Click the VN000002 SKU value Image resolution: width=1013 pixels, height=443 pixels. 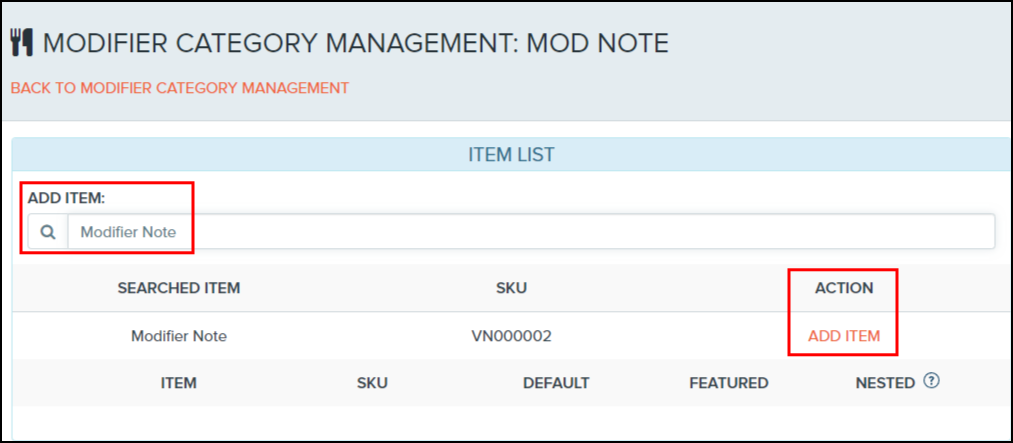pyautogui.click(x=511, y=336)
